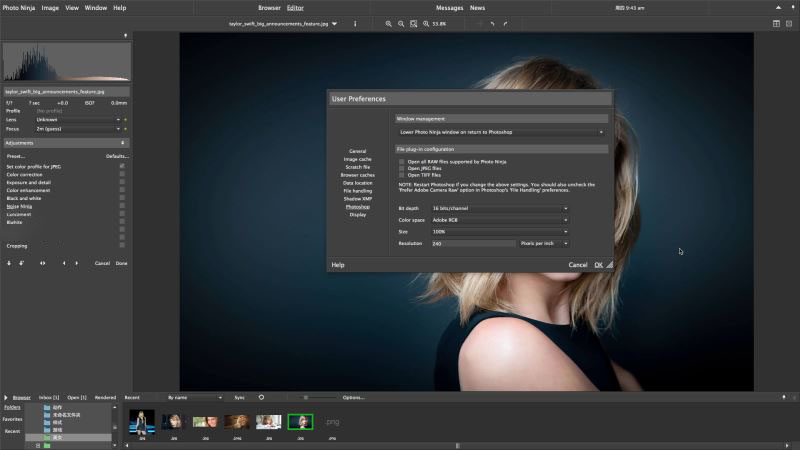Viewport: 800px width, 450px height.
Task: Enable the Cropping checkbox
Action: pos(122,245)
